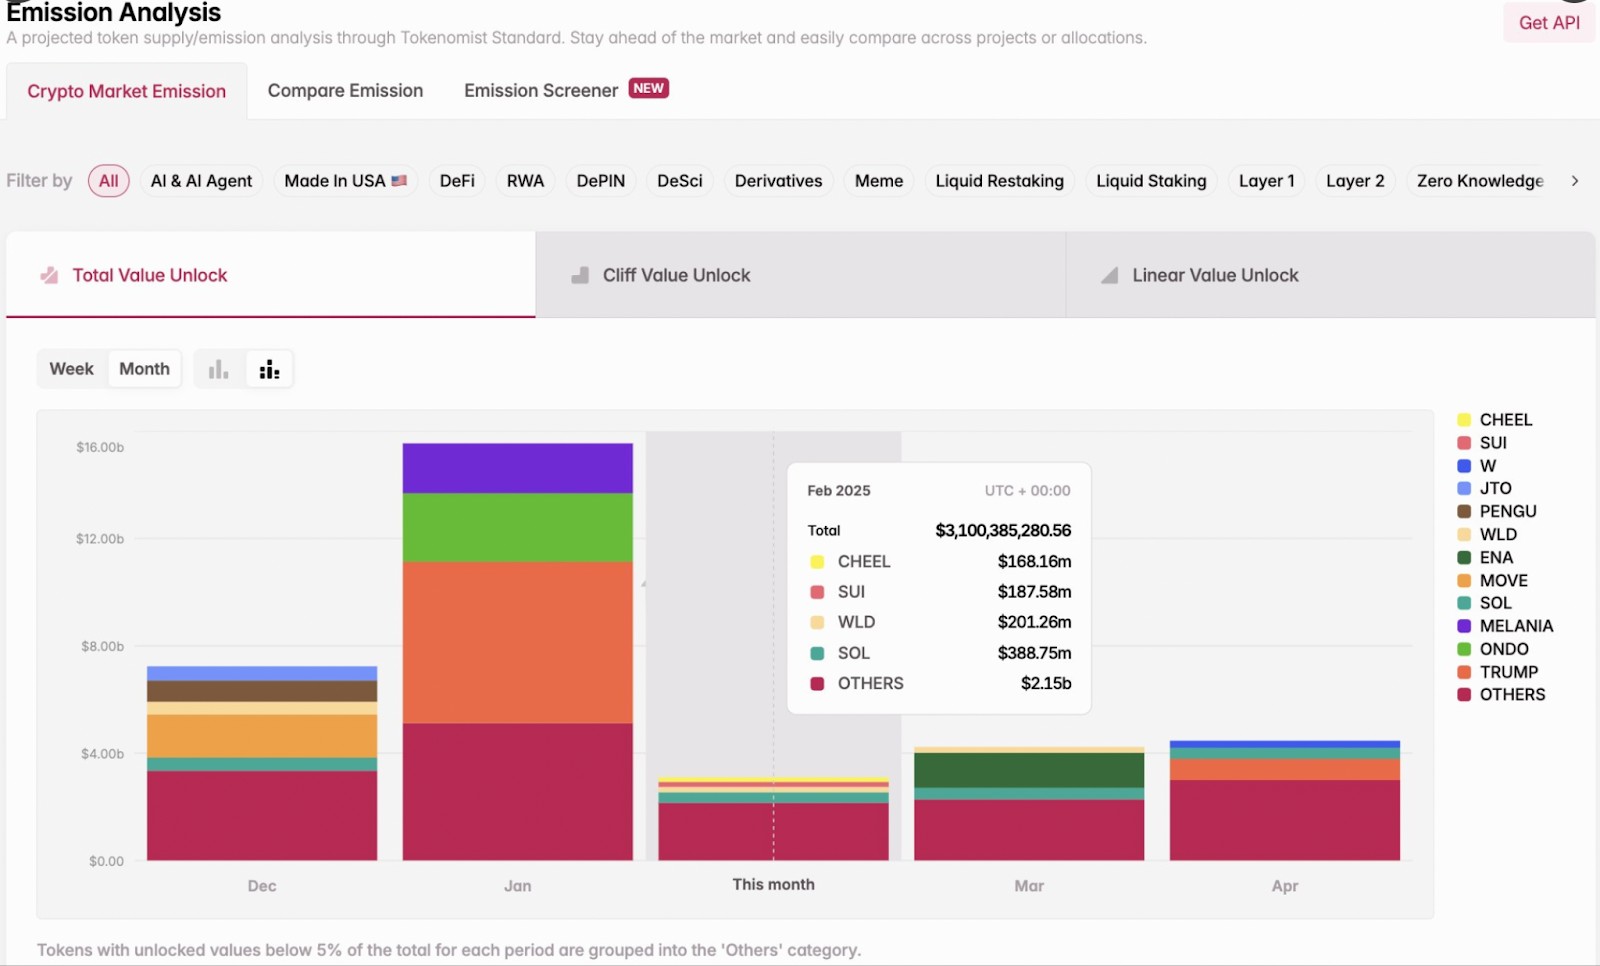
Task: Toggle CHEEL legend swatch
Action: point(1464,420)
